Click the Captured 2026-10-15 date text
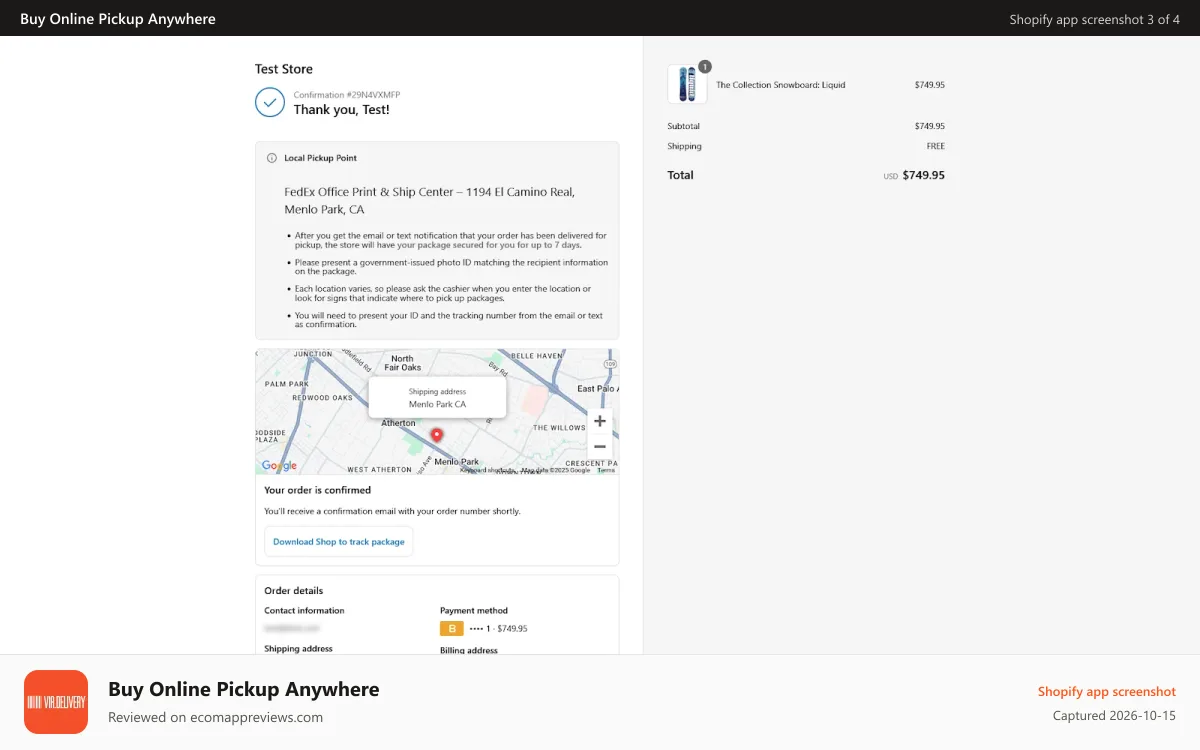The height and width of the screenshot is (750, 1200). coord(1114,716)
